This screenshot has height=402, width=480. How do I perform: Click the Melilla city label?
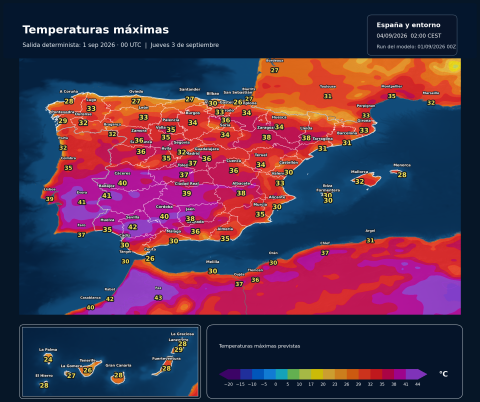213,262
